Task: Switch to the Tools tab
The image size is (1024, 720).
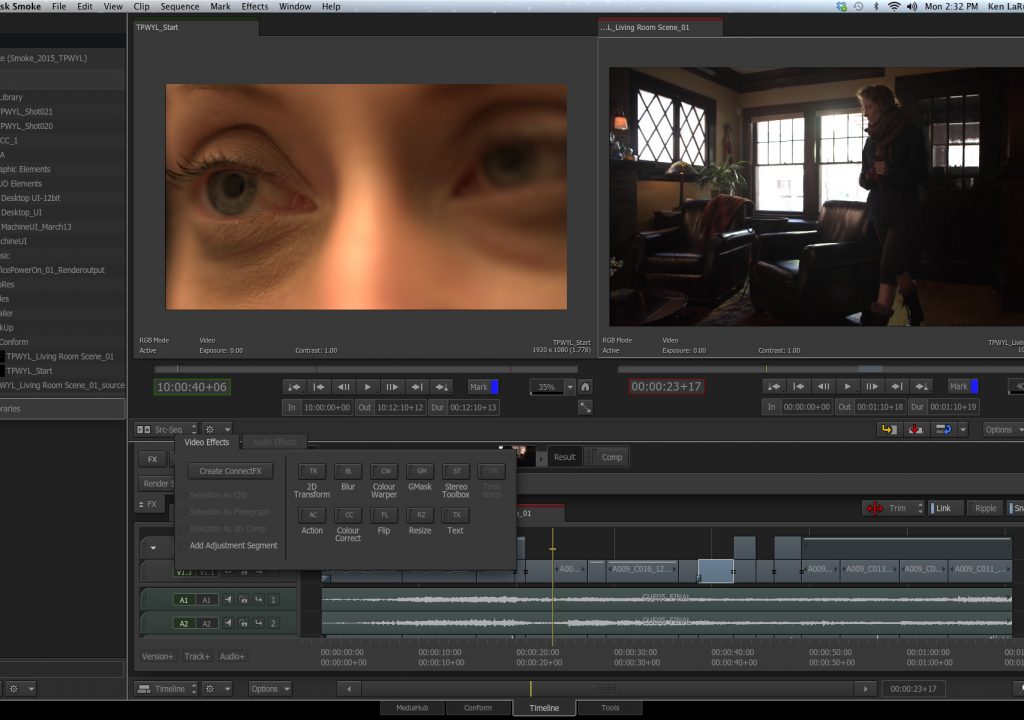Action: 610,708
